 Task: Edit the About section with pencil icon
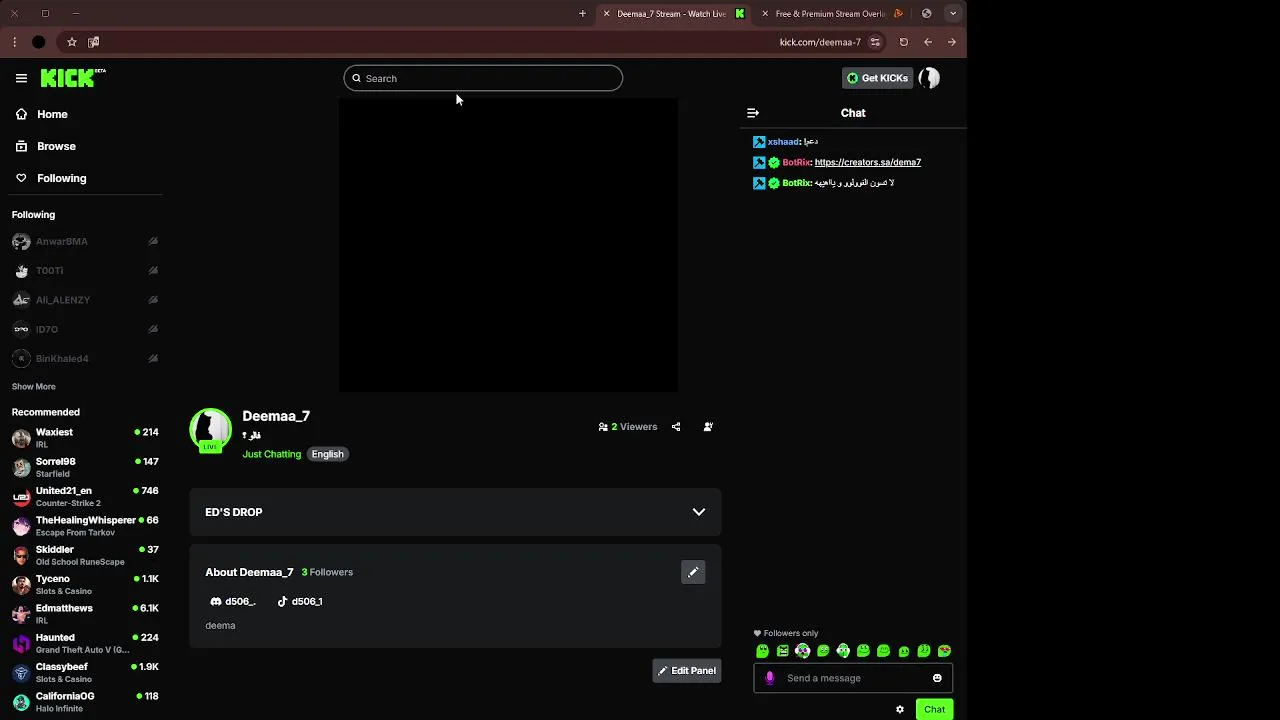click(693, 572)
